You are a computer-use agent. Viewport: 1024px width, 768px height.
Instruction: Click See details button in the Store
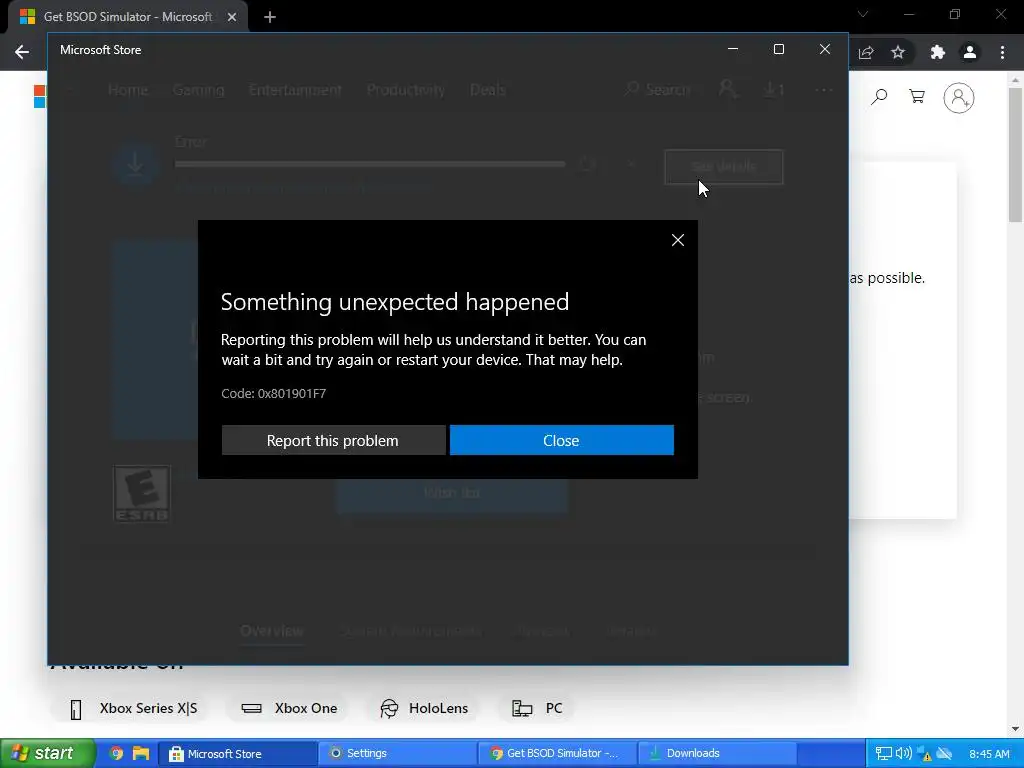(x=724, y=167)
